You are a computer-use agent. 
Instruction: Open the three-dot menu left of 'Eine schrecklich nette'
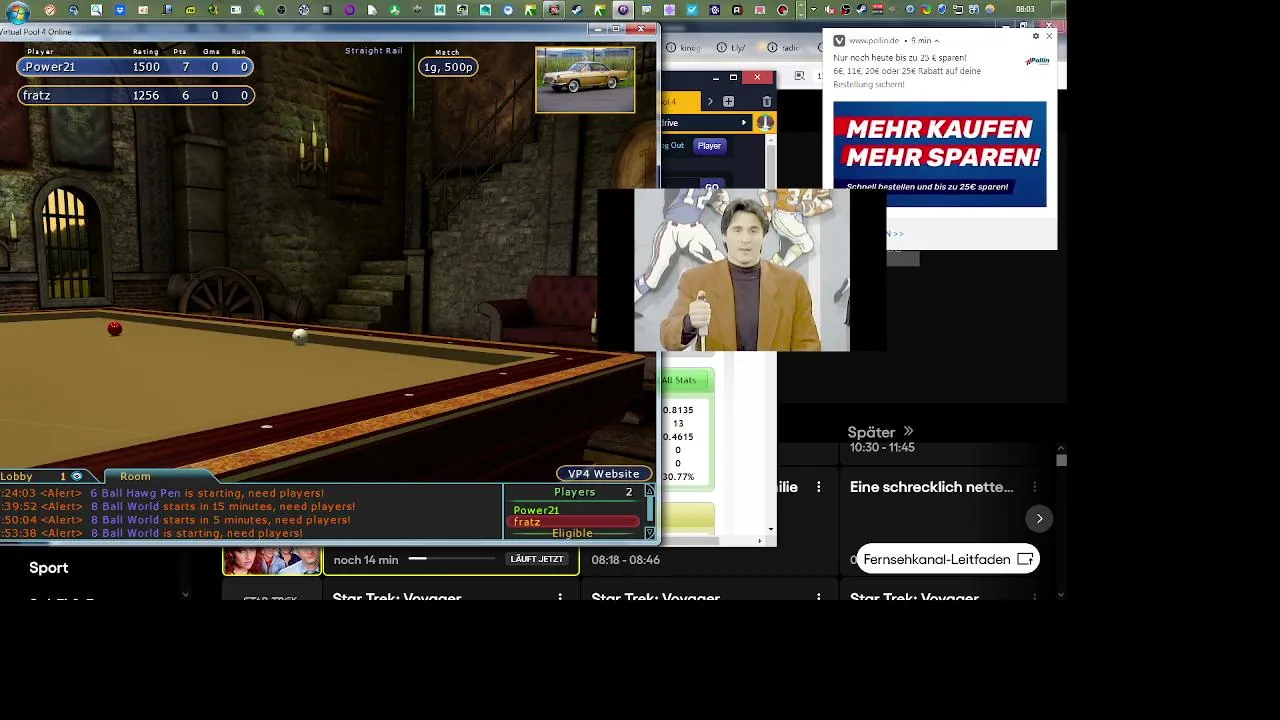819,487
